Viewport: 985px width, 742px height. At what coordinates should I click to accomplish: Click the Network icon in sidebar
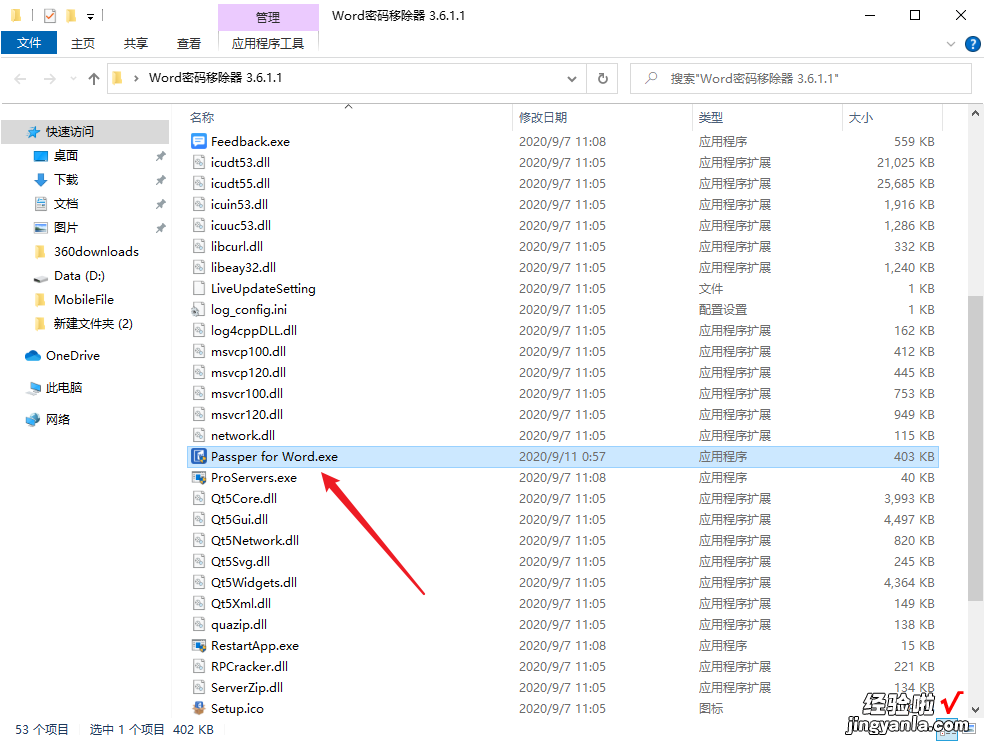coord(33,420)
